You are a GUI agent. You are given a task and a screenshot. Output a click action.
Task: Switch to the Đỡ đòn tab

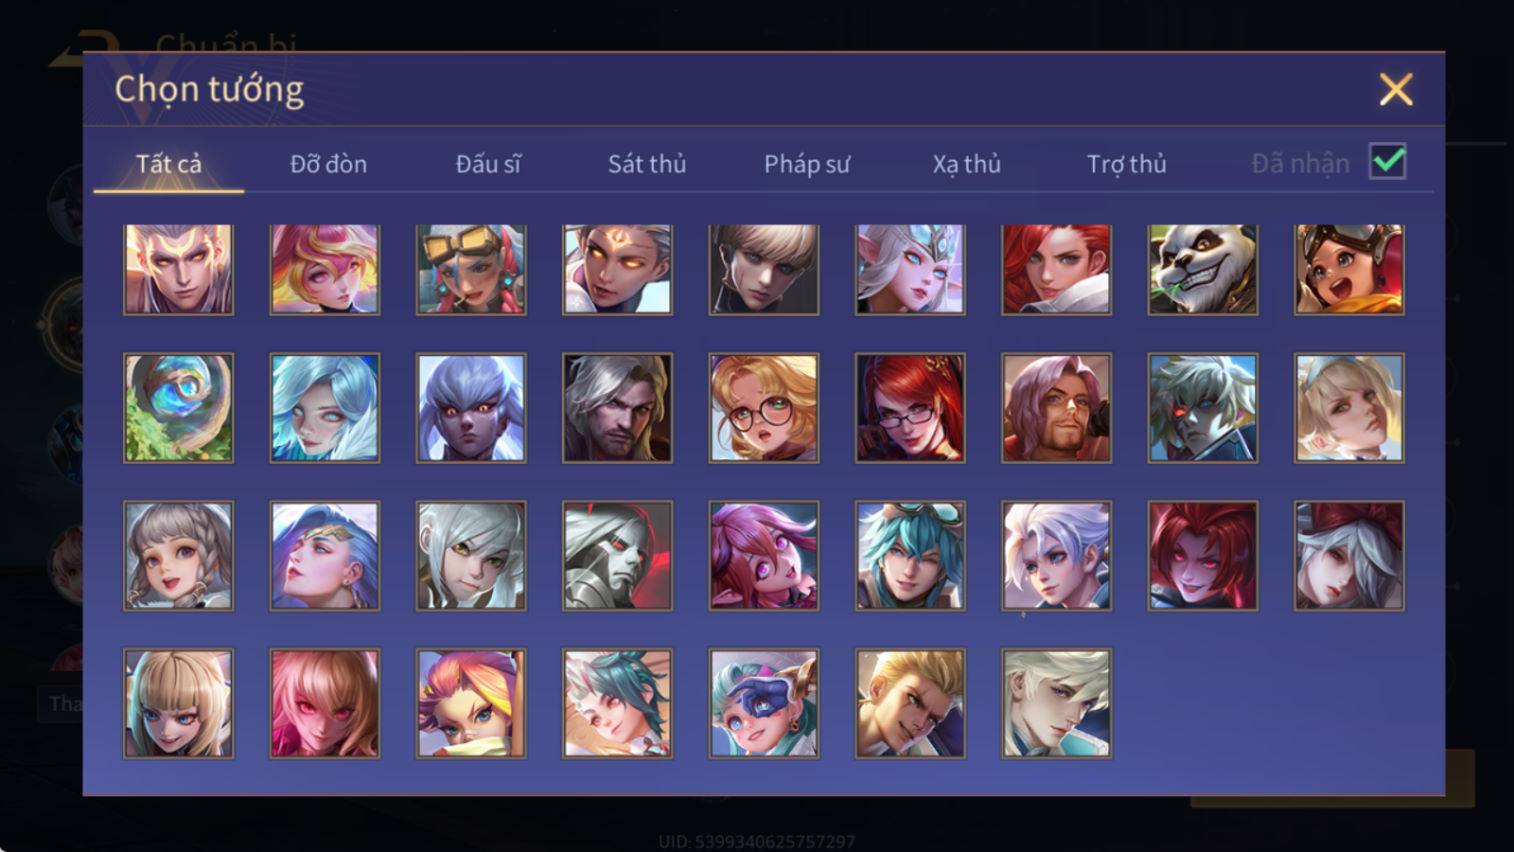[x=328, y=164]
